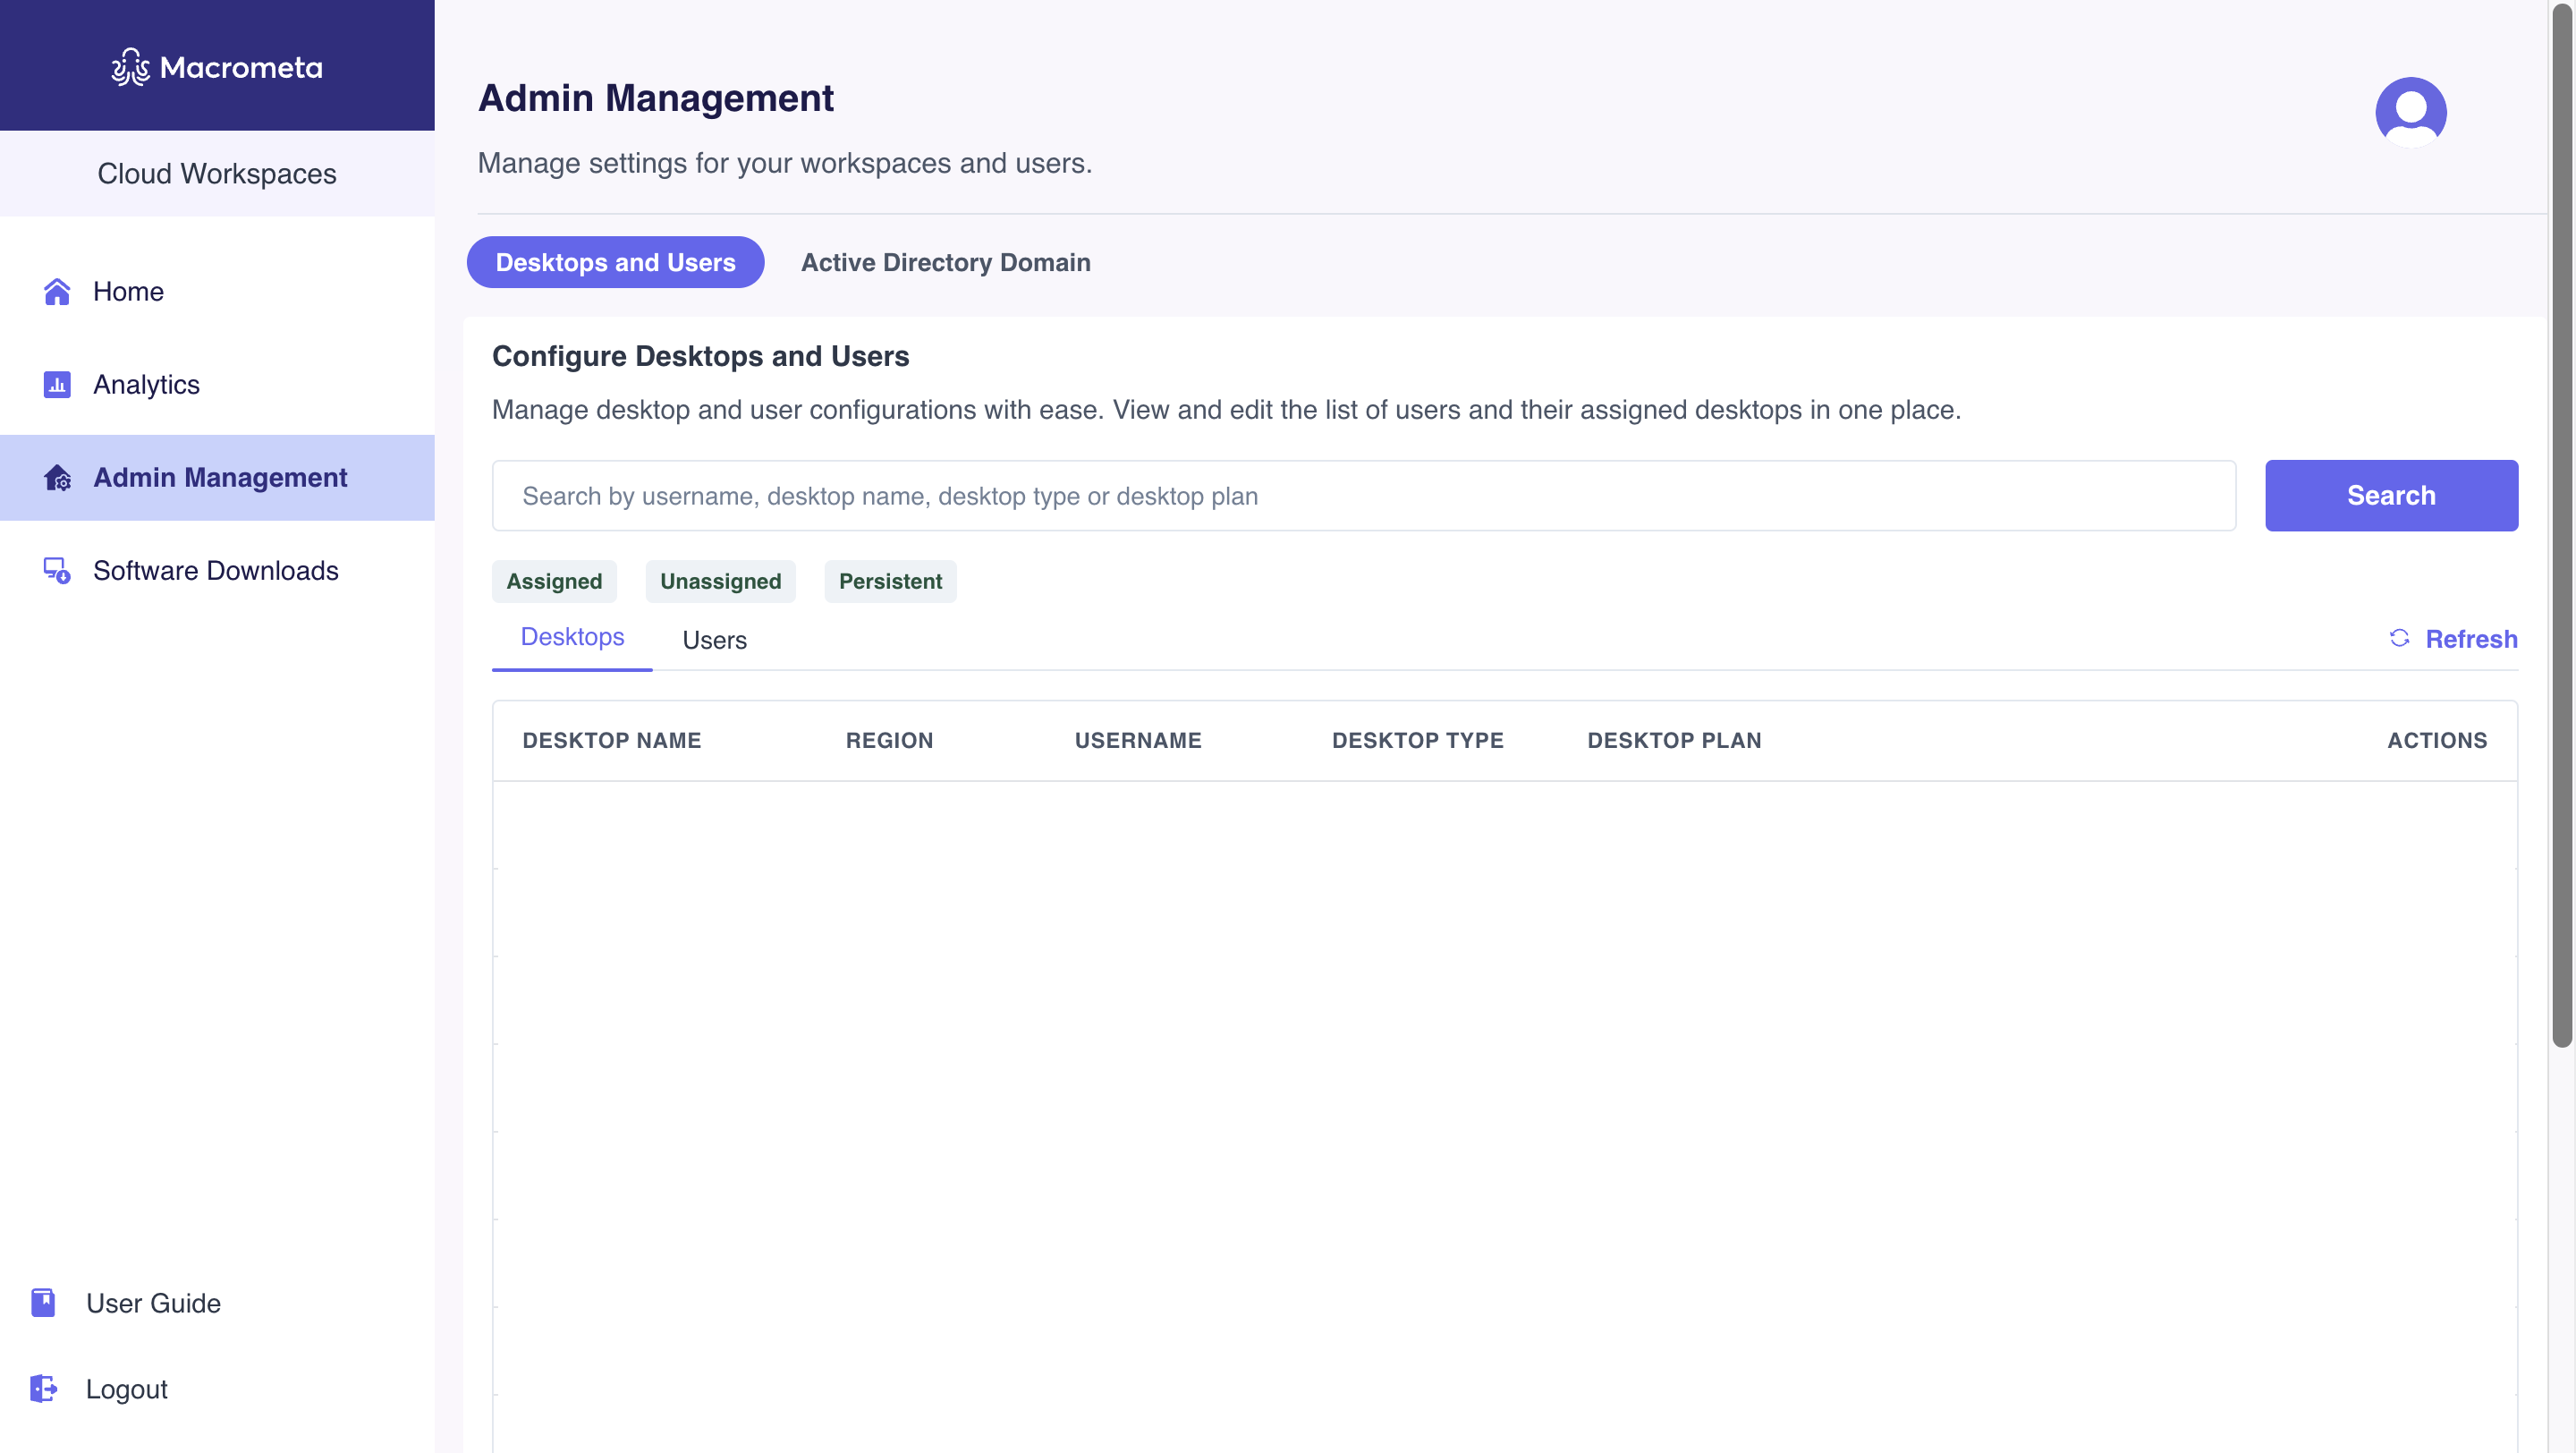Click the Macrometa octopus logo
The image size is (2576, 1453).
pos(130,67)
